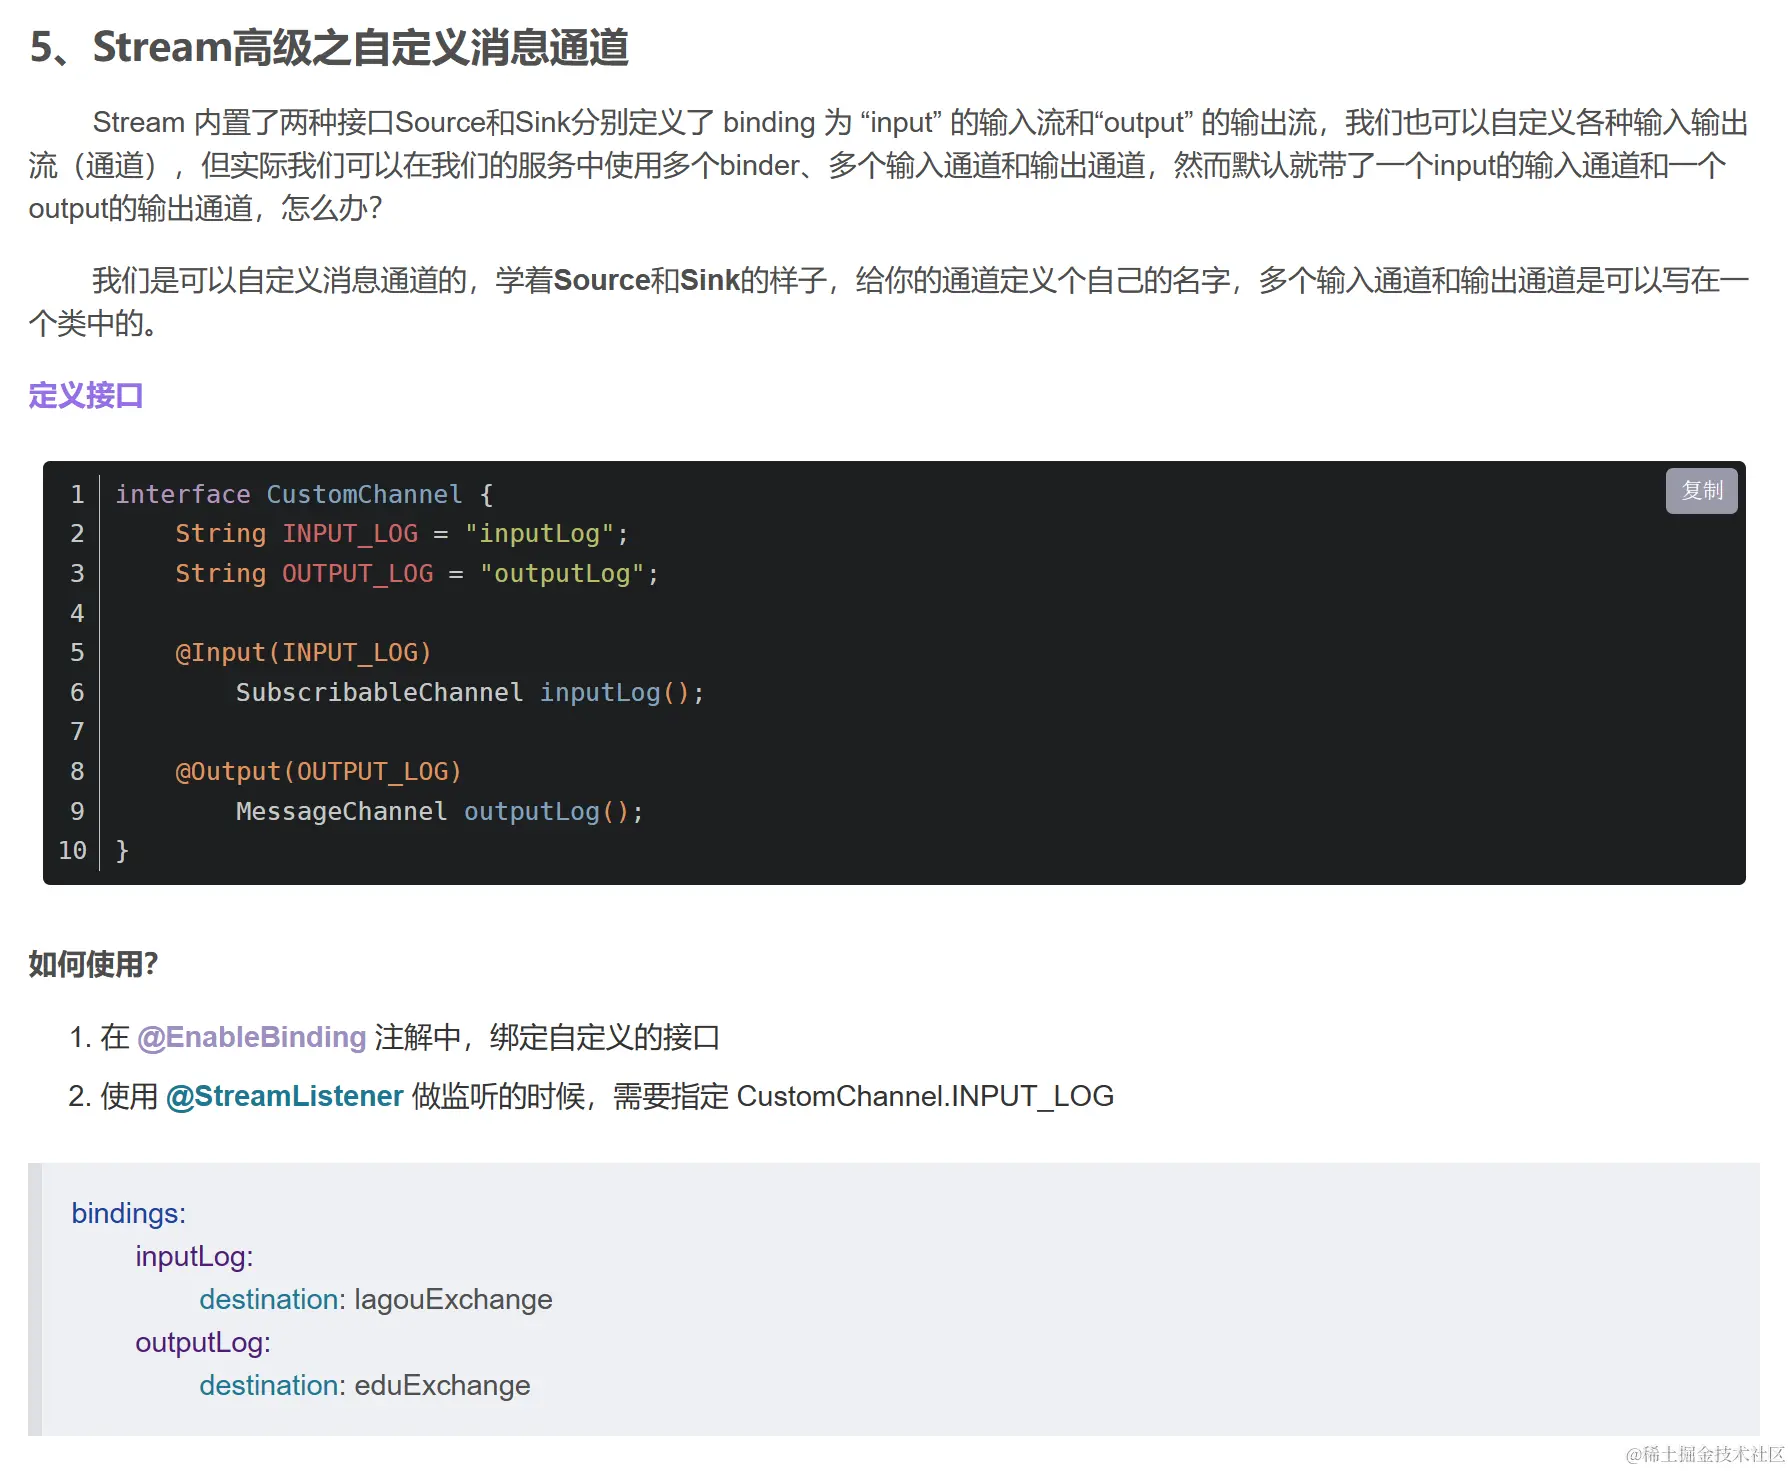This screenshot has height=1471, width=1792.
Task: Click the 'bindings:' yaml key
Action: coord(129,1213)
